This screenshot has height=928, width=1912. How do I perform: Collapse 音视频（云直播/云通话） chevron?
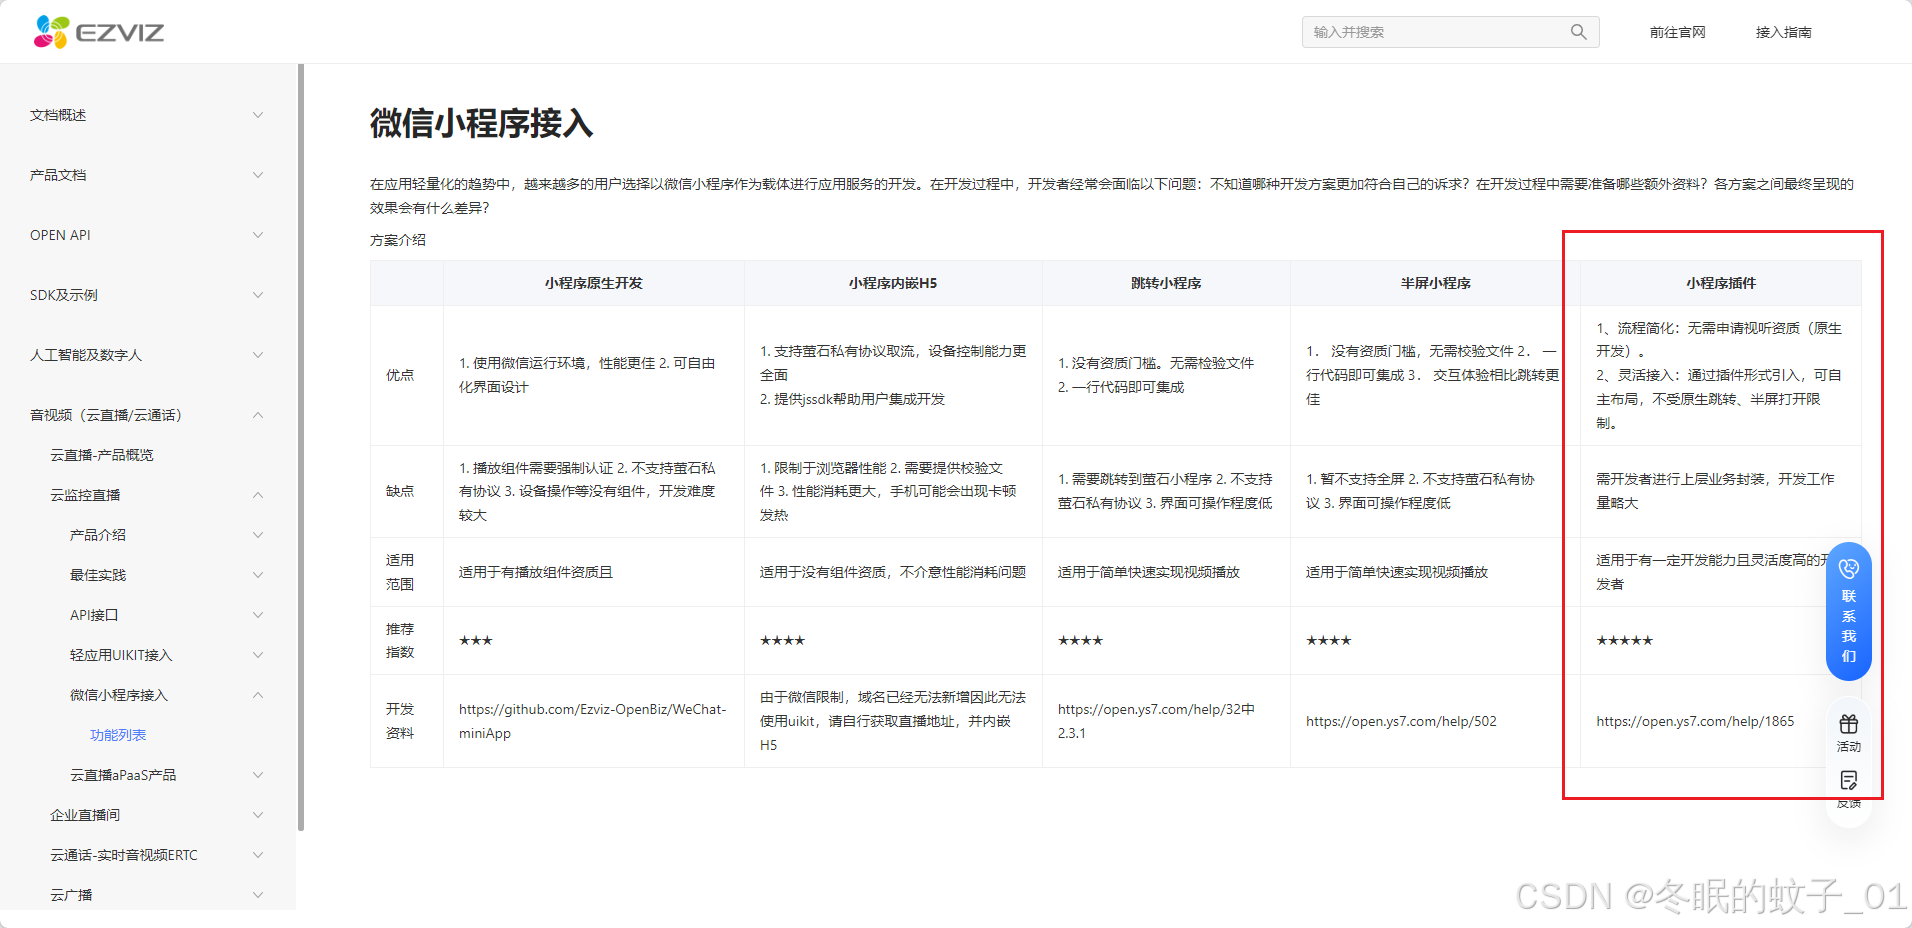pyautogui.click(x=258, y=415)
